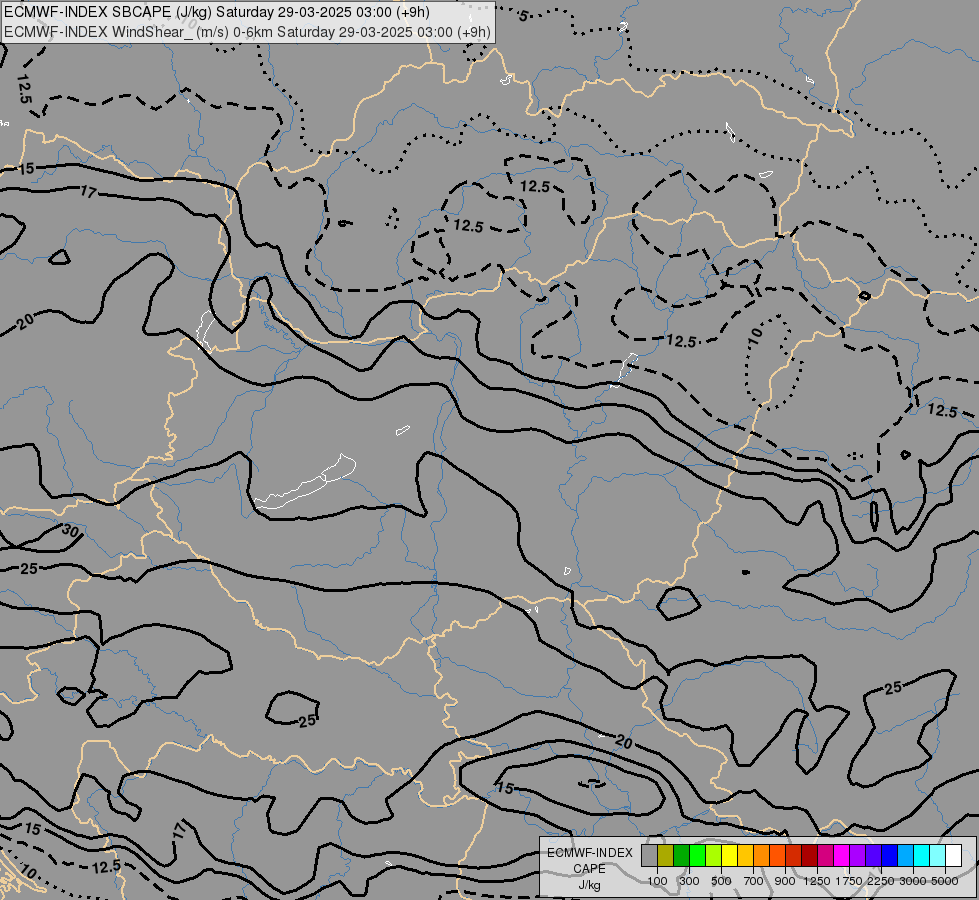Click the legend value 1250
The height and width of the screenshot is (900, 979).
[x=817, y=881]
